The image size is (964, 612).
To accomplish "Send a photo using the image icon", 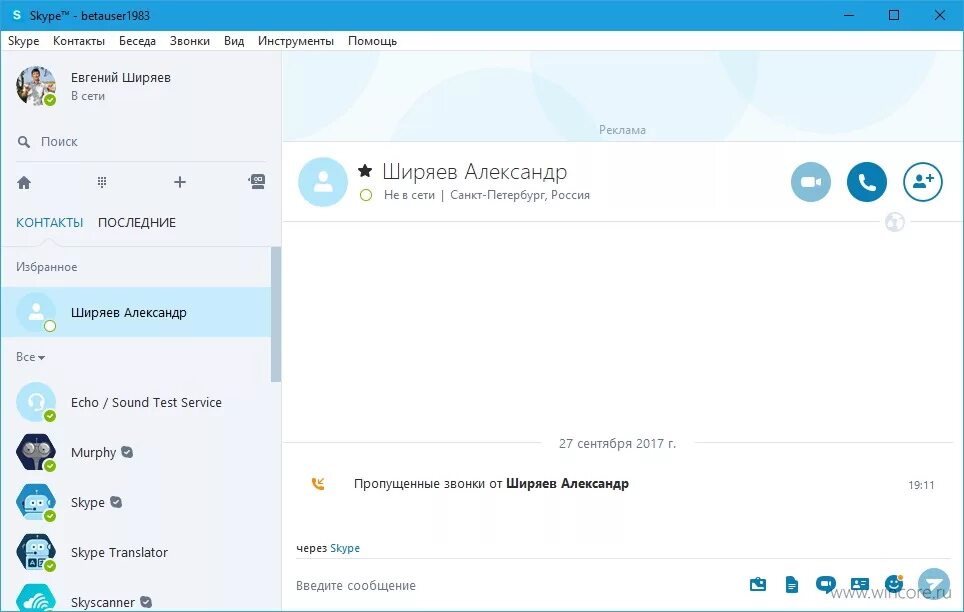I will coord(758,584).
